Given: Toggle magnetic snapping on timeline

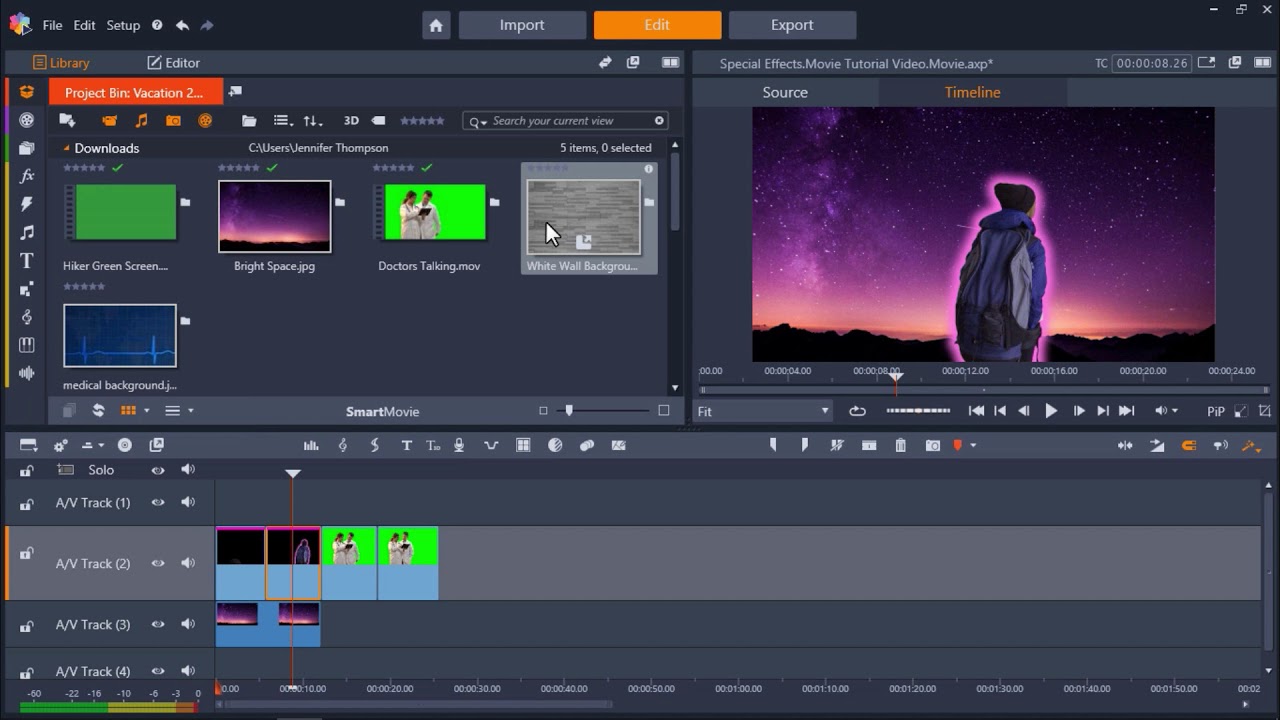Looking at the screenshot, I should (1189, 445).
